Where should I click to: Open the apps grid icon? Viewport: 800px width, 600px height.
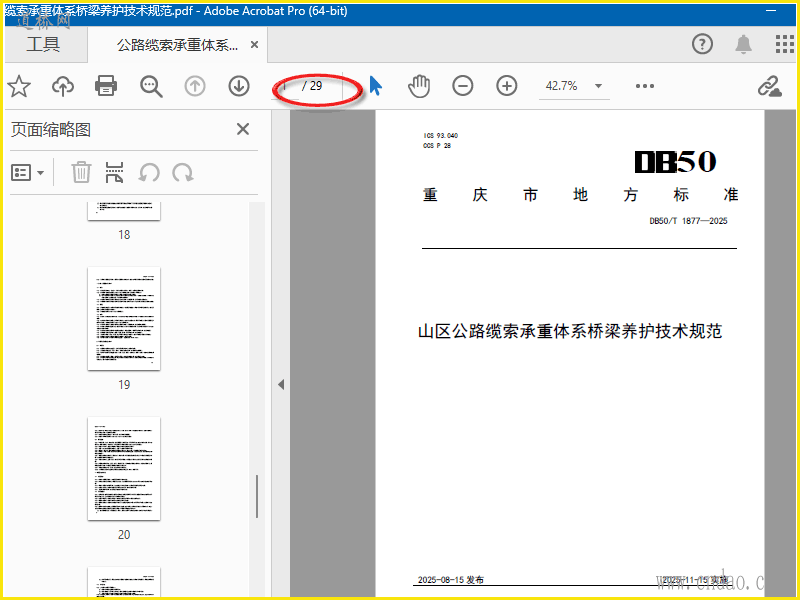click(x=784, y=44)
